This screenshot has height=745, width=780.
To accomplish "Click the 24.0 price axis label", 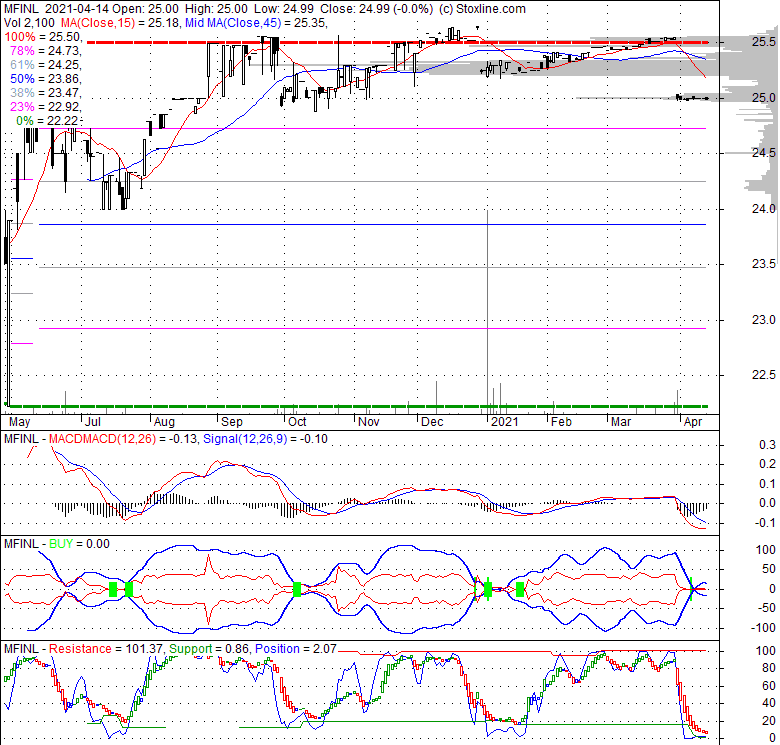I will click(764, 209).
